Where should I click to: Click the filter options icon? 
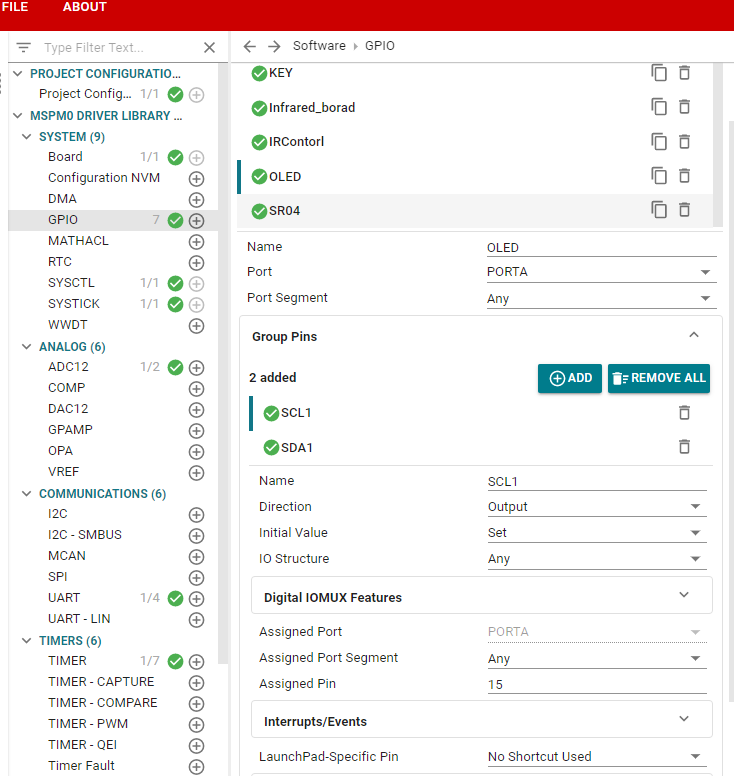point(23,48)
